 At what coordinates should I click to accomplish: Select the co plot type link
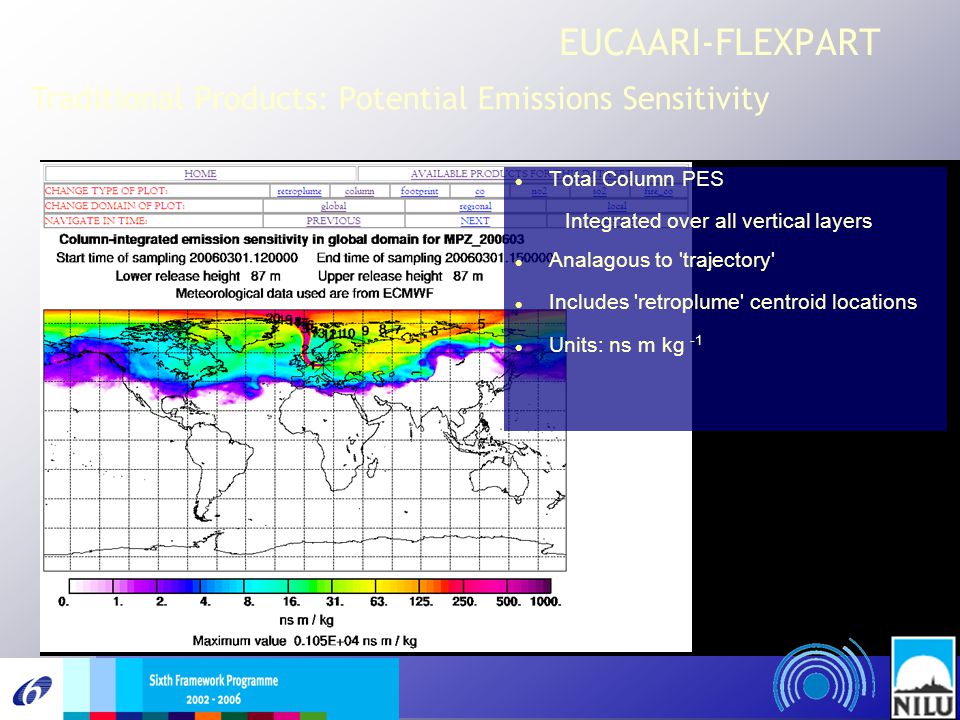tap(479, 192)
